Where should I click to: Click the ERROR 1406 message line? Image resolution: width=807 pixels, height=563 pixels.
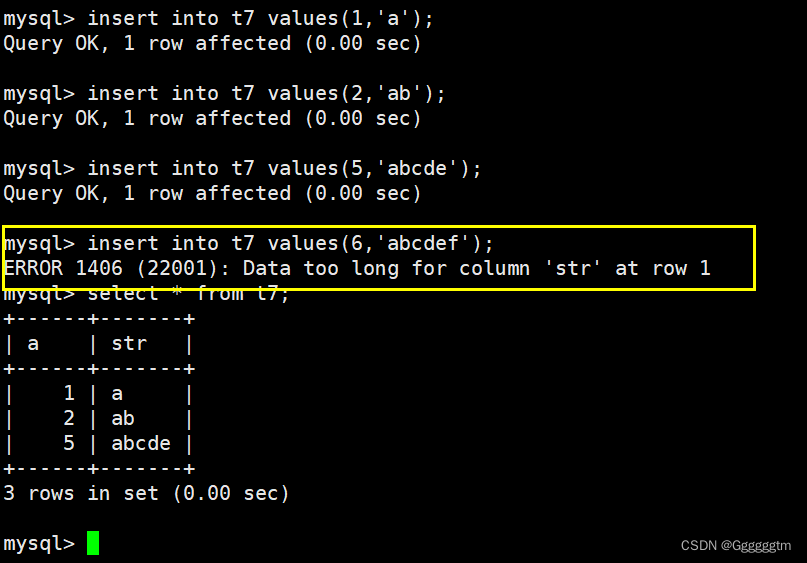pyautogui.click(x=357, y=268)
